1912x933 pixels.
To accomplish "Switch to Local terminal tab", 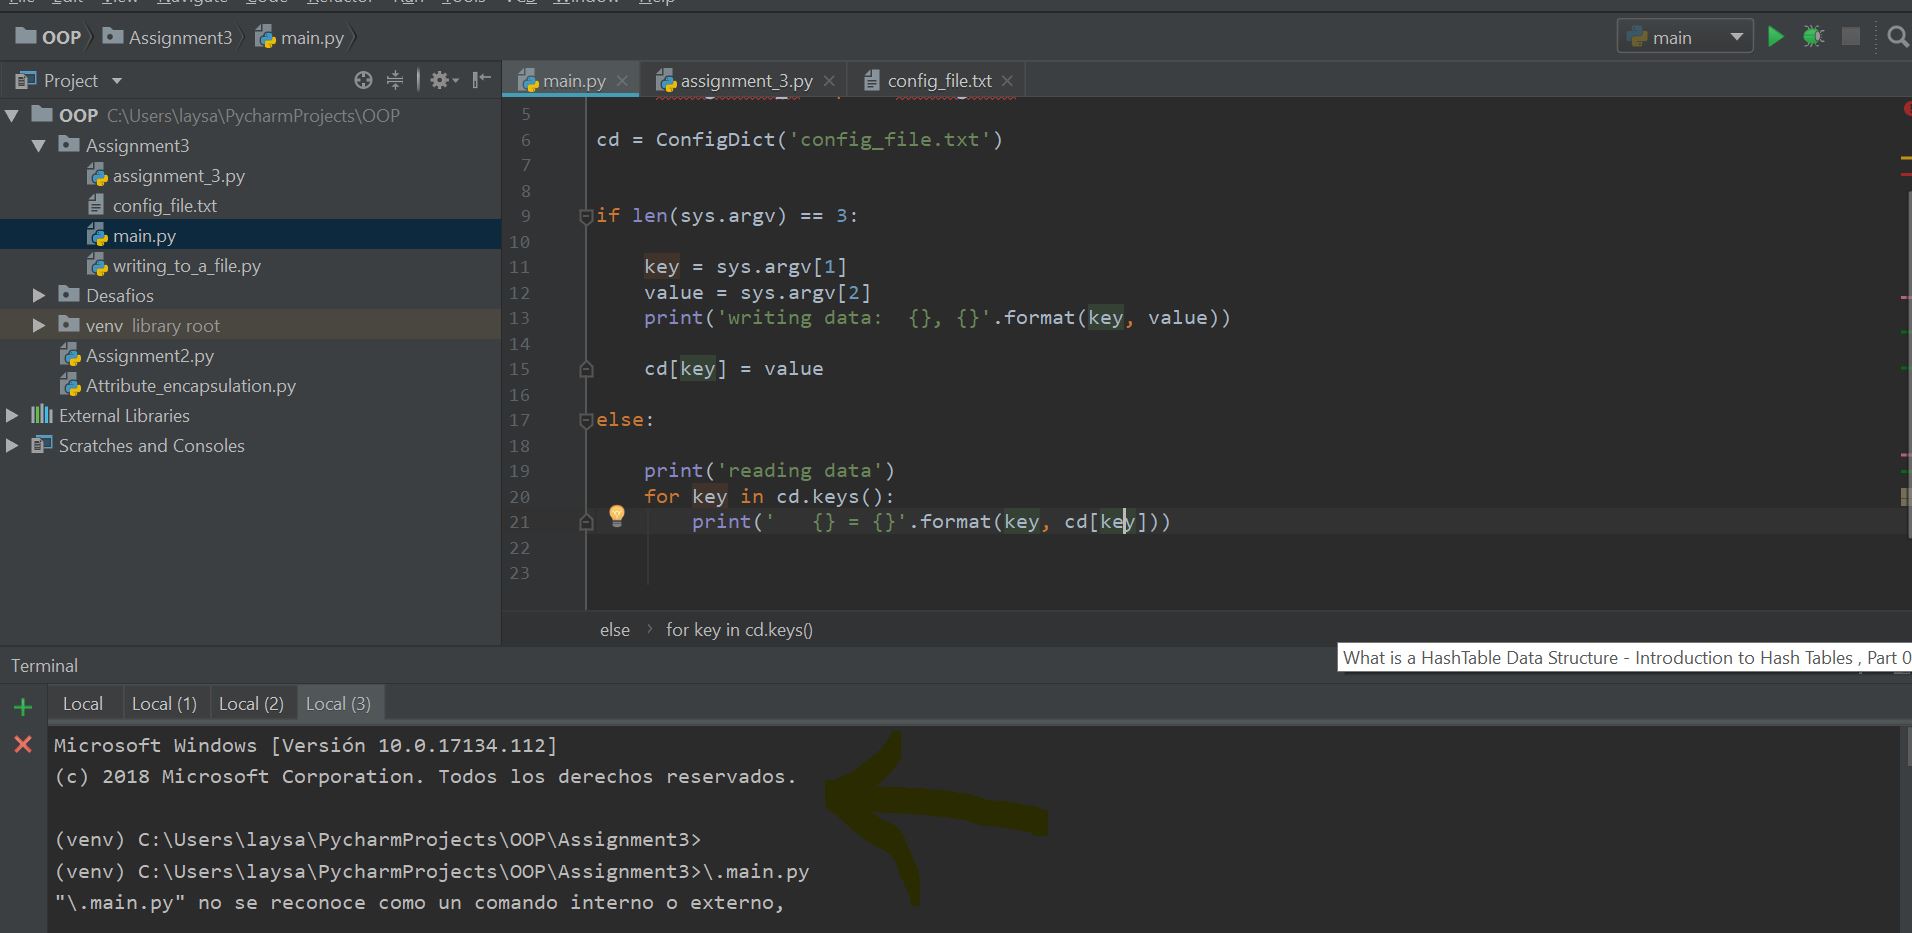I will pos(83,704).
